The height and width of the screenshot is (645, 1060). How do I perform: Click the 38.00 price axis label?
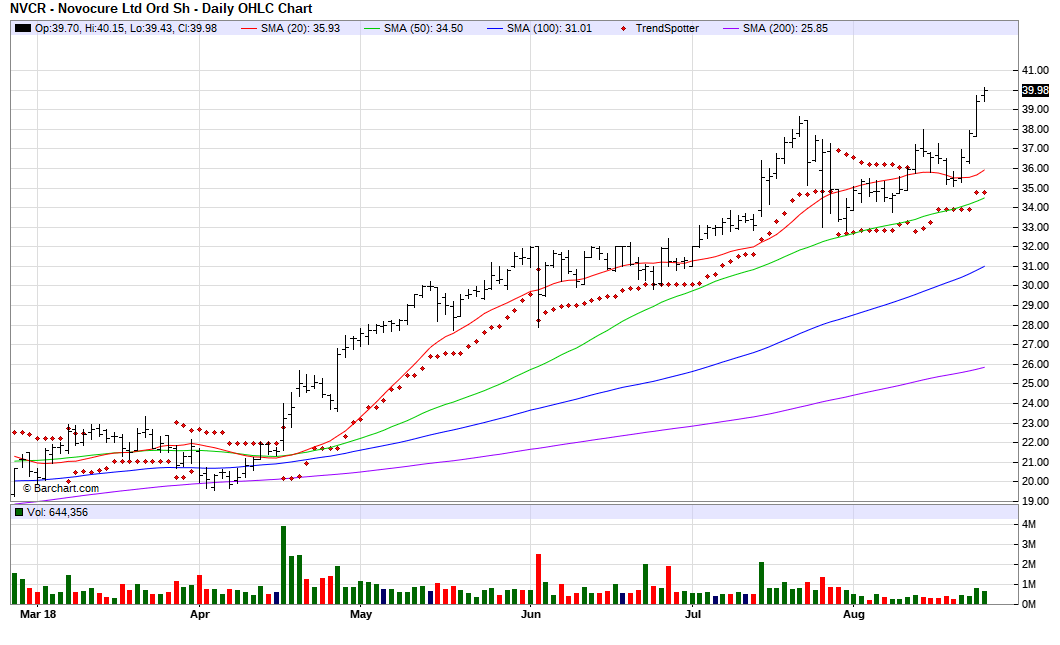click(x=1036, y=129)
